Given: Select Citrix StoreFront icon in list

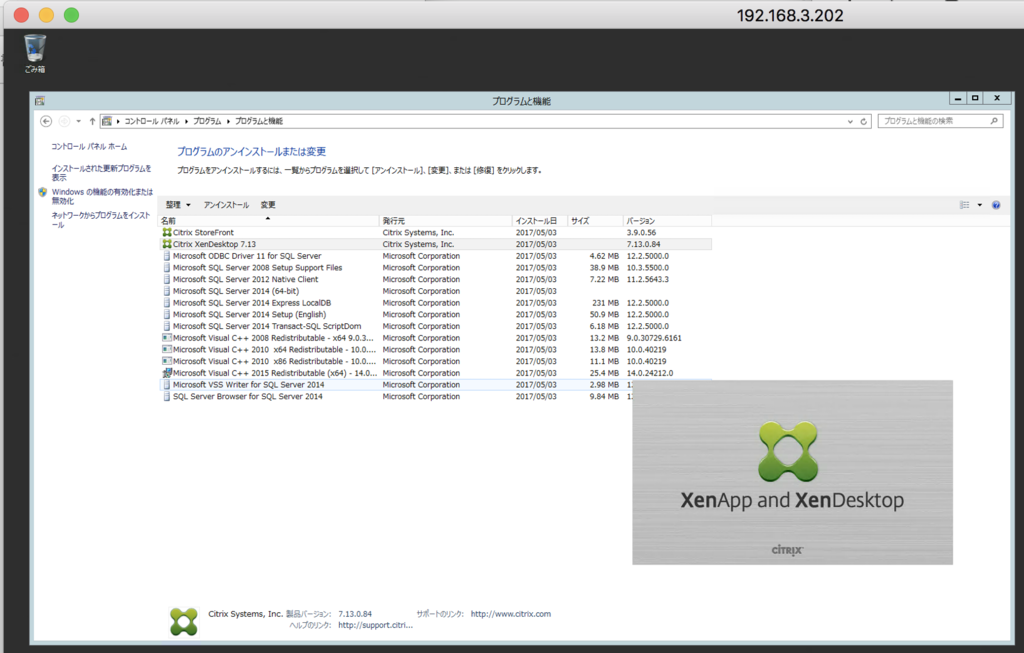Looking at the screenshot, I should pyautogui.click(x=167, y=232).
